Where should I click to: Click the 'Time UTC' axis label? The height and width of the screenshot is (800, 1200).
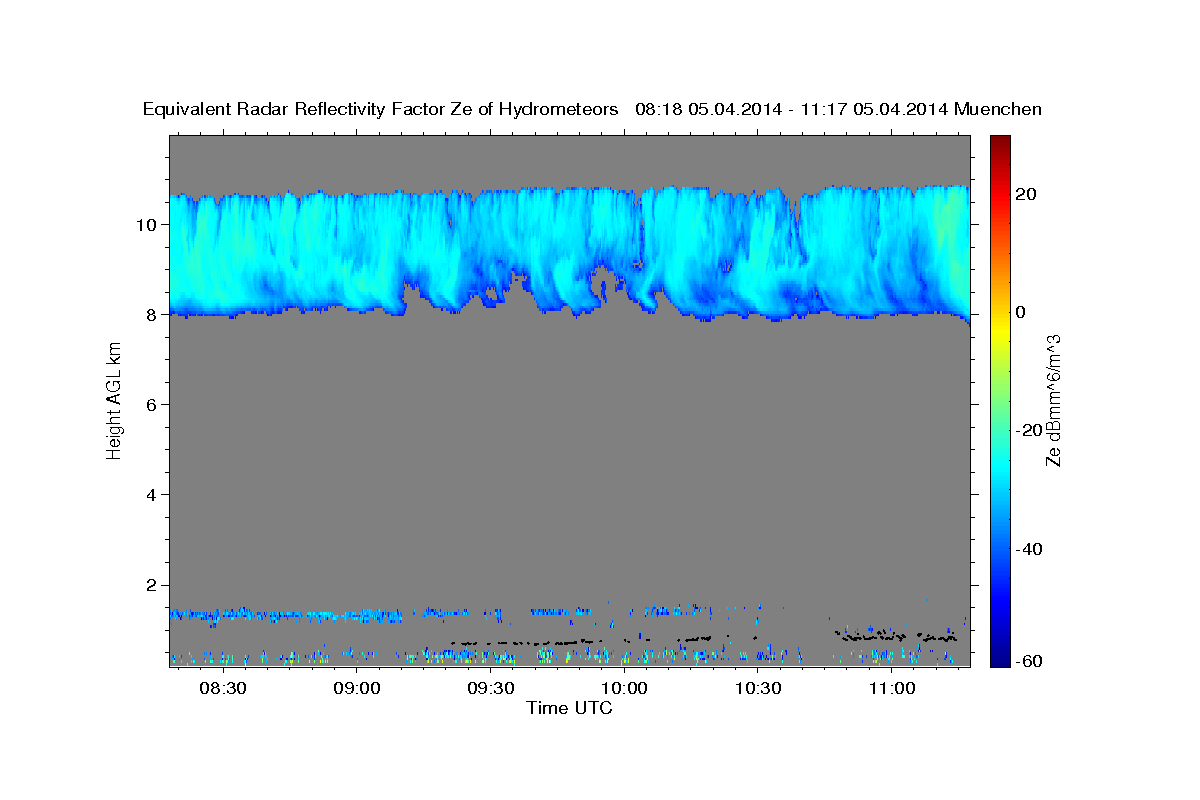[x=569, y=708]
